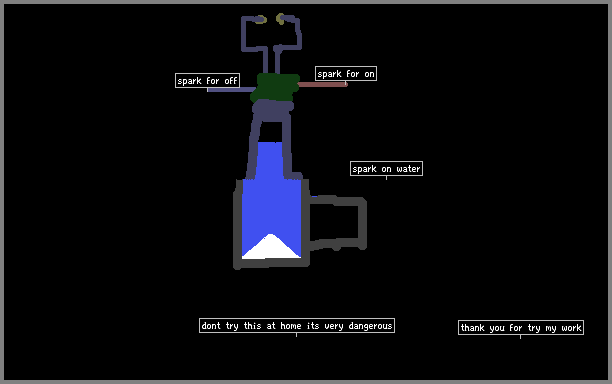Click the right yellow electrode tip at top
The width and height of the screenshot is (612, 384).
280,18
